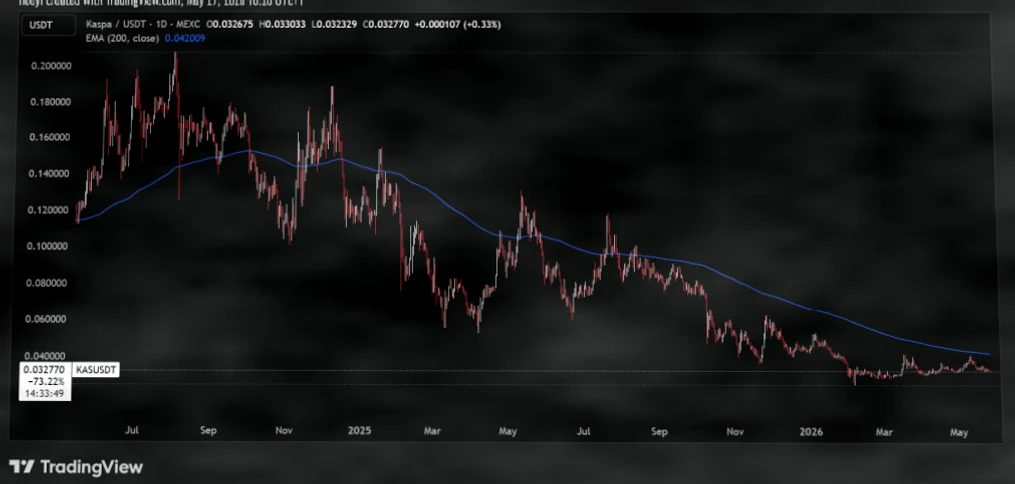
Task: Click the 0.060000 price axis label
Action: (51, 319)
